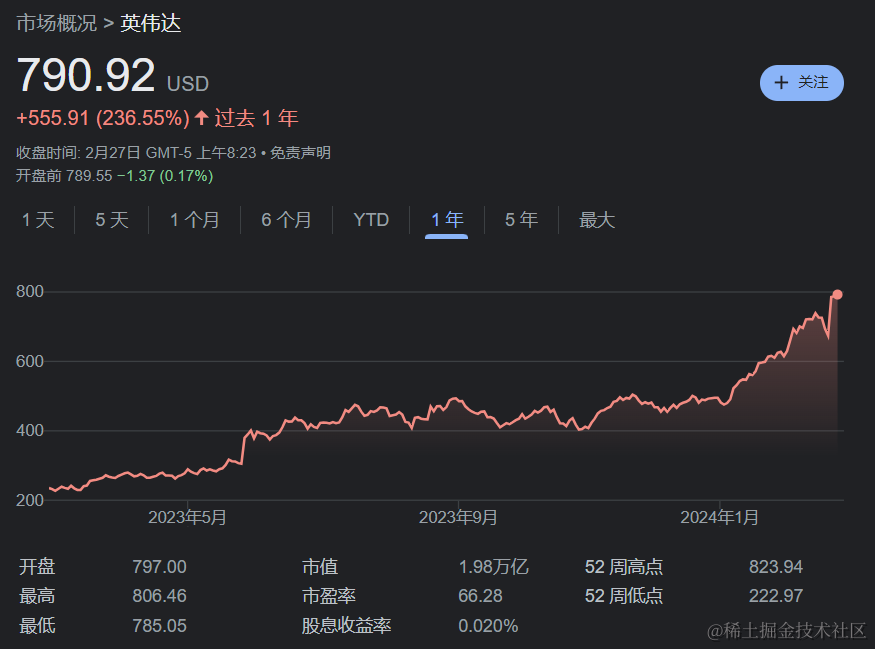The image size is (875, 649).
Task: Click the 52 周低点 value 222.97
Action: pos(776,596)
